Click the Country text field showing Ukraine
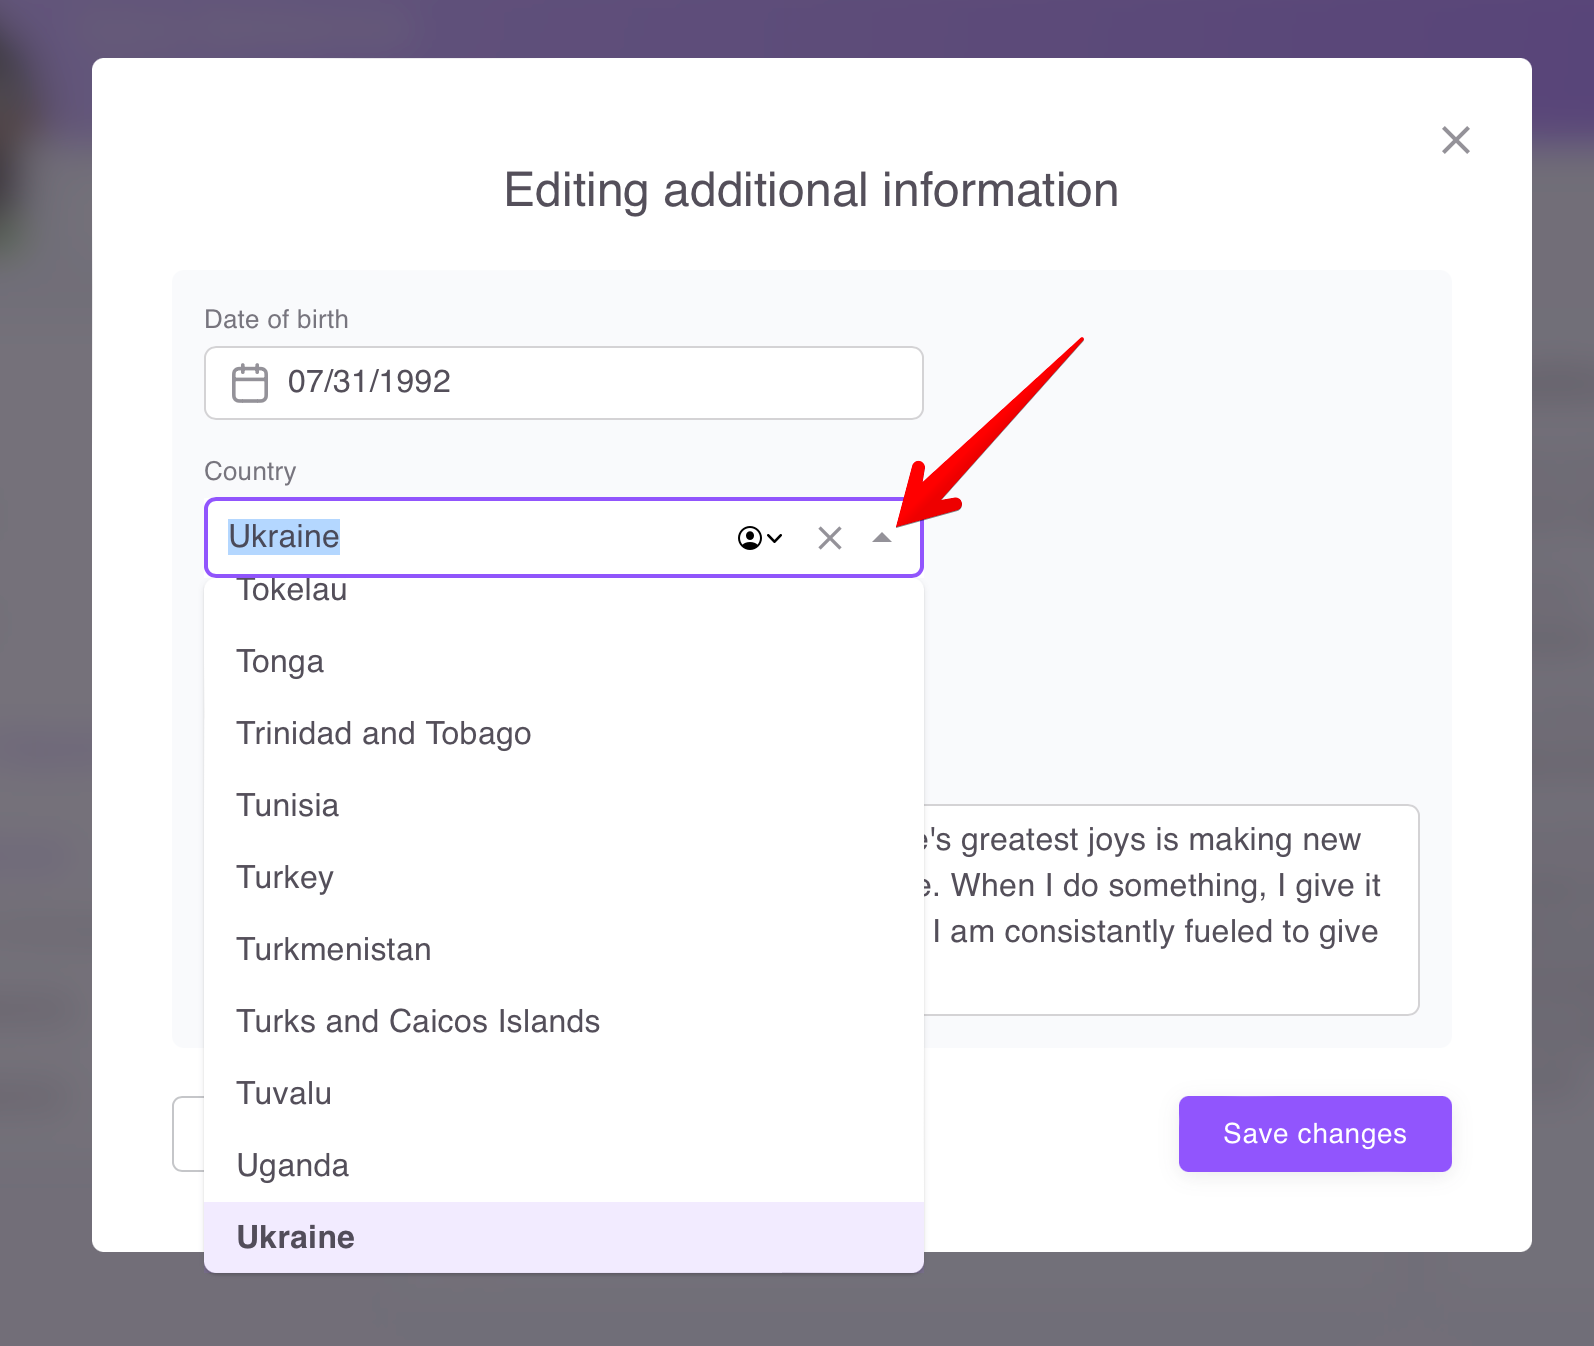The width and height of the screenshot is (1594, 1346). click(470, 538)
